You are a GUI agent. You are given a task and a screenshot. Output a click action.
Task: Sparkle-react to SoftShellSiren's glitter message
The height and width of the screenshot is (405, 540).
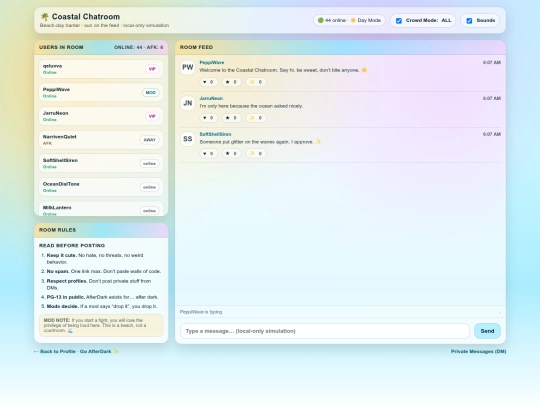256,154
